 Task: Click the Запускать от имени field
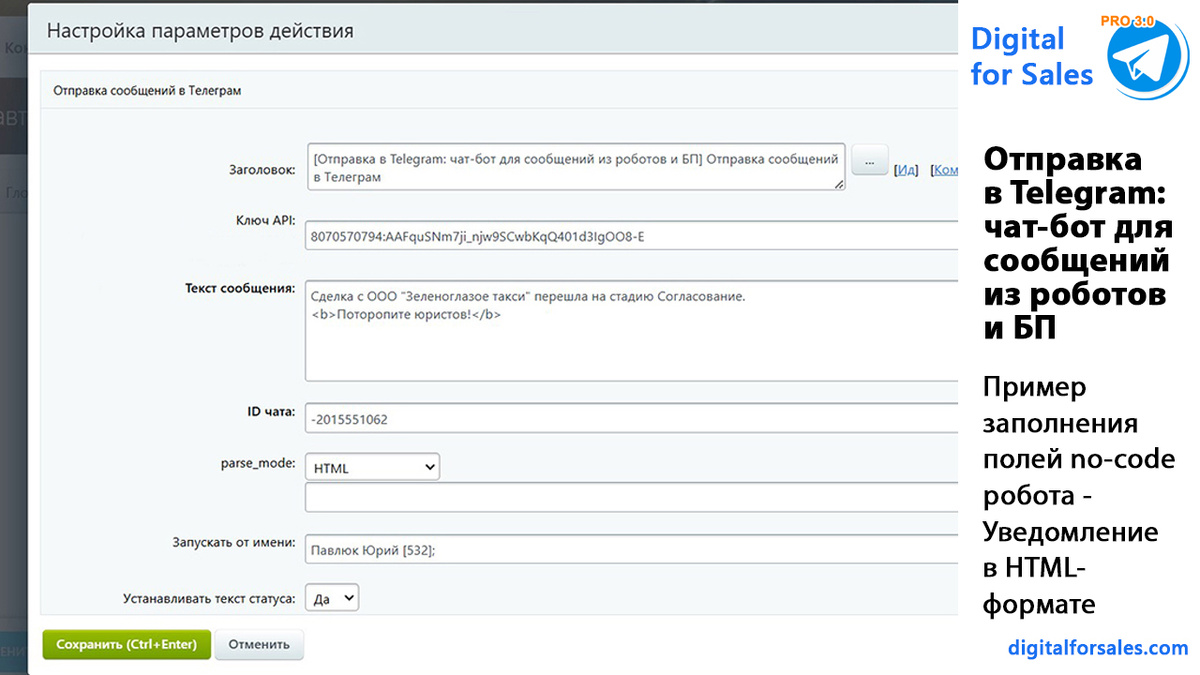pyautogui.click(x=632, y=549)
